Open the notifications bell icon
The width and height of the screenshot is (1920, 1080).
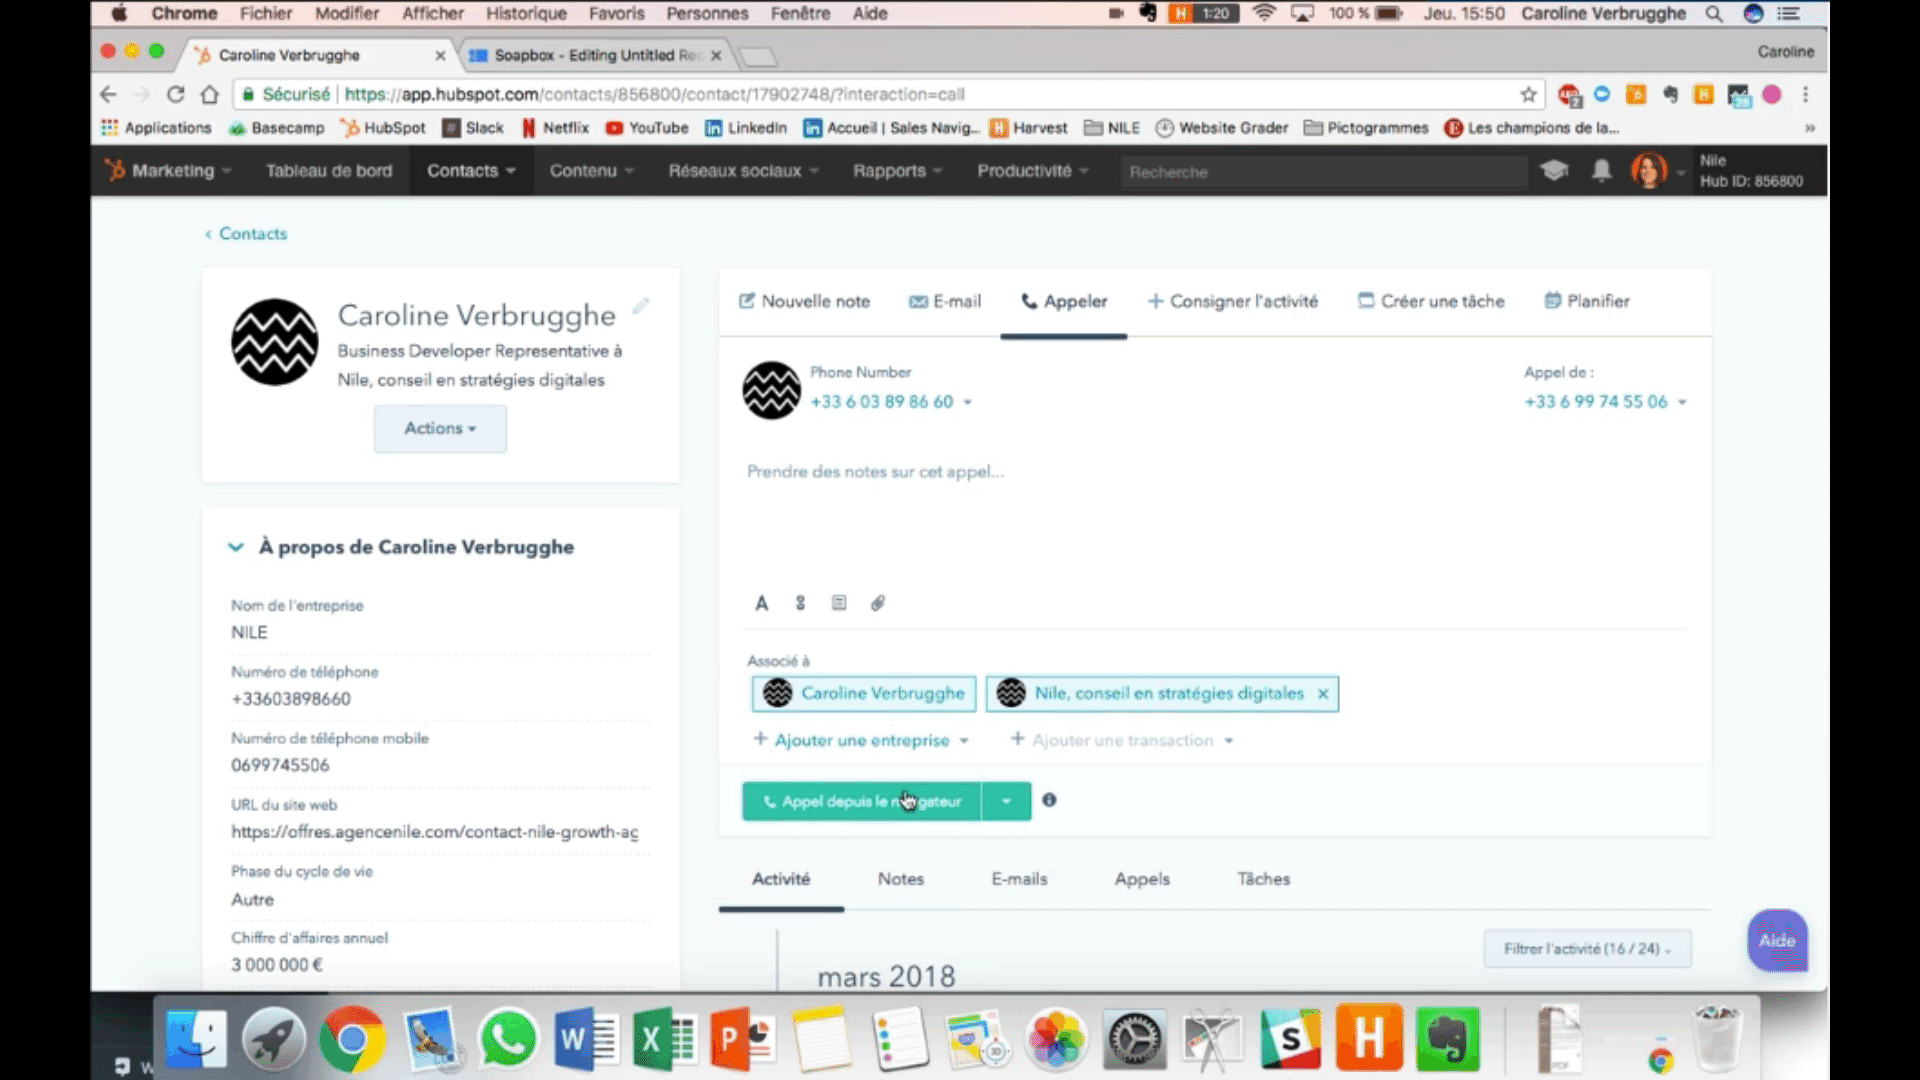click(1601, 171)
